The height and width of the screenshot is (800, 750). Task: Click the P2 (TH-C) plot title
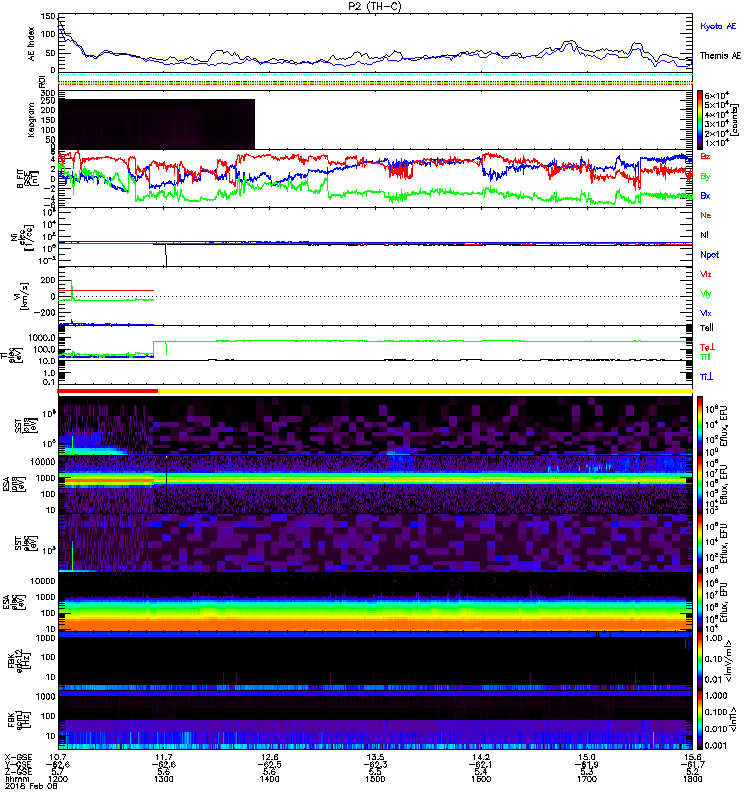377,5
